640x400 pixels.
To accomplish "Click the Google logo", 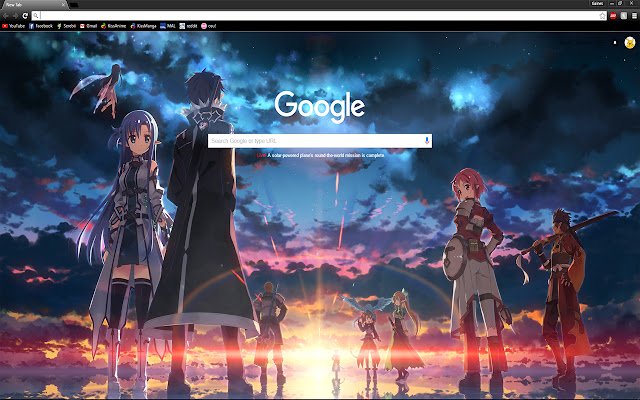I will (320, 107).
